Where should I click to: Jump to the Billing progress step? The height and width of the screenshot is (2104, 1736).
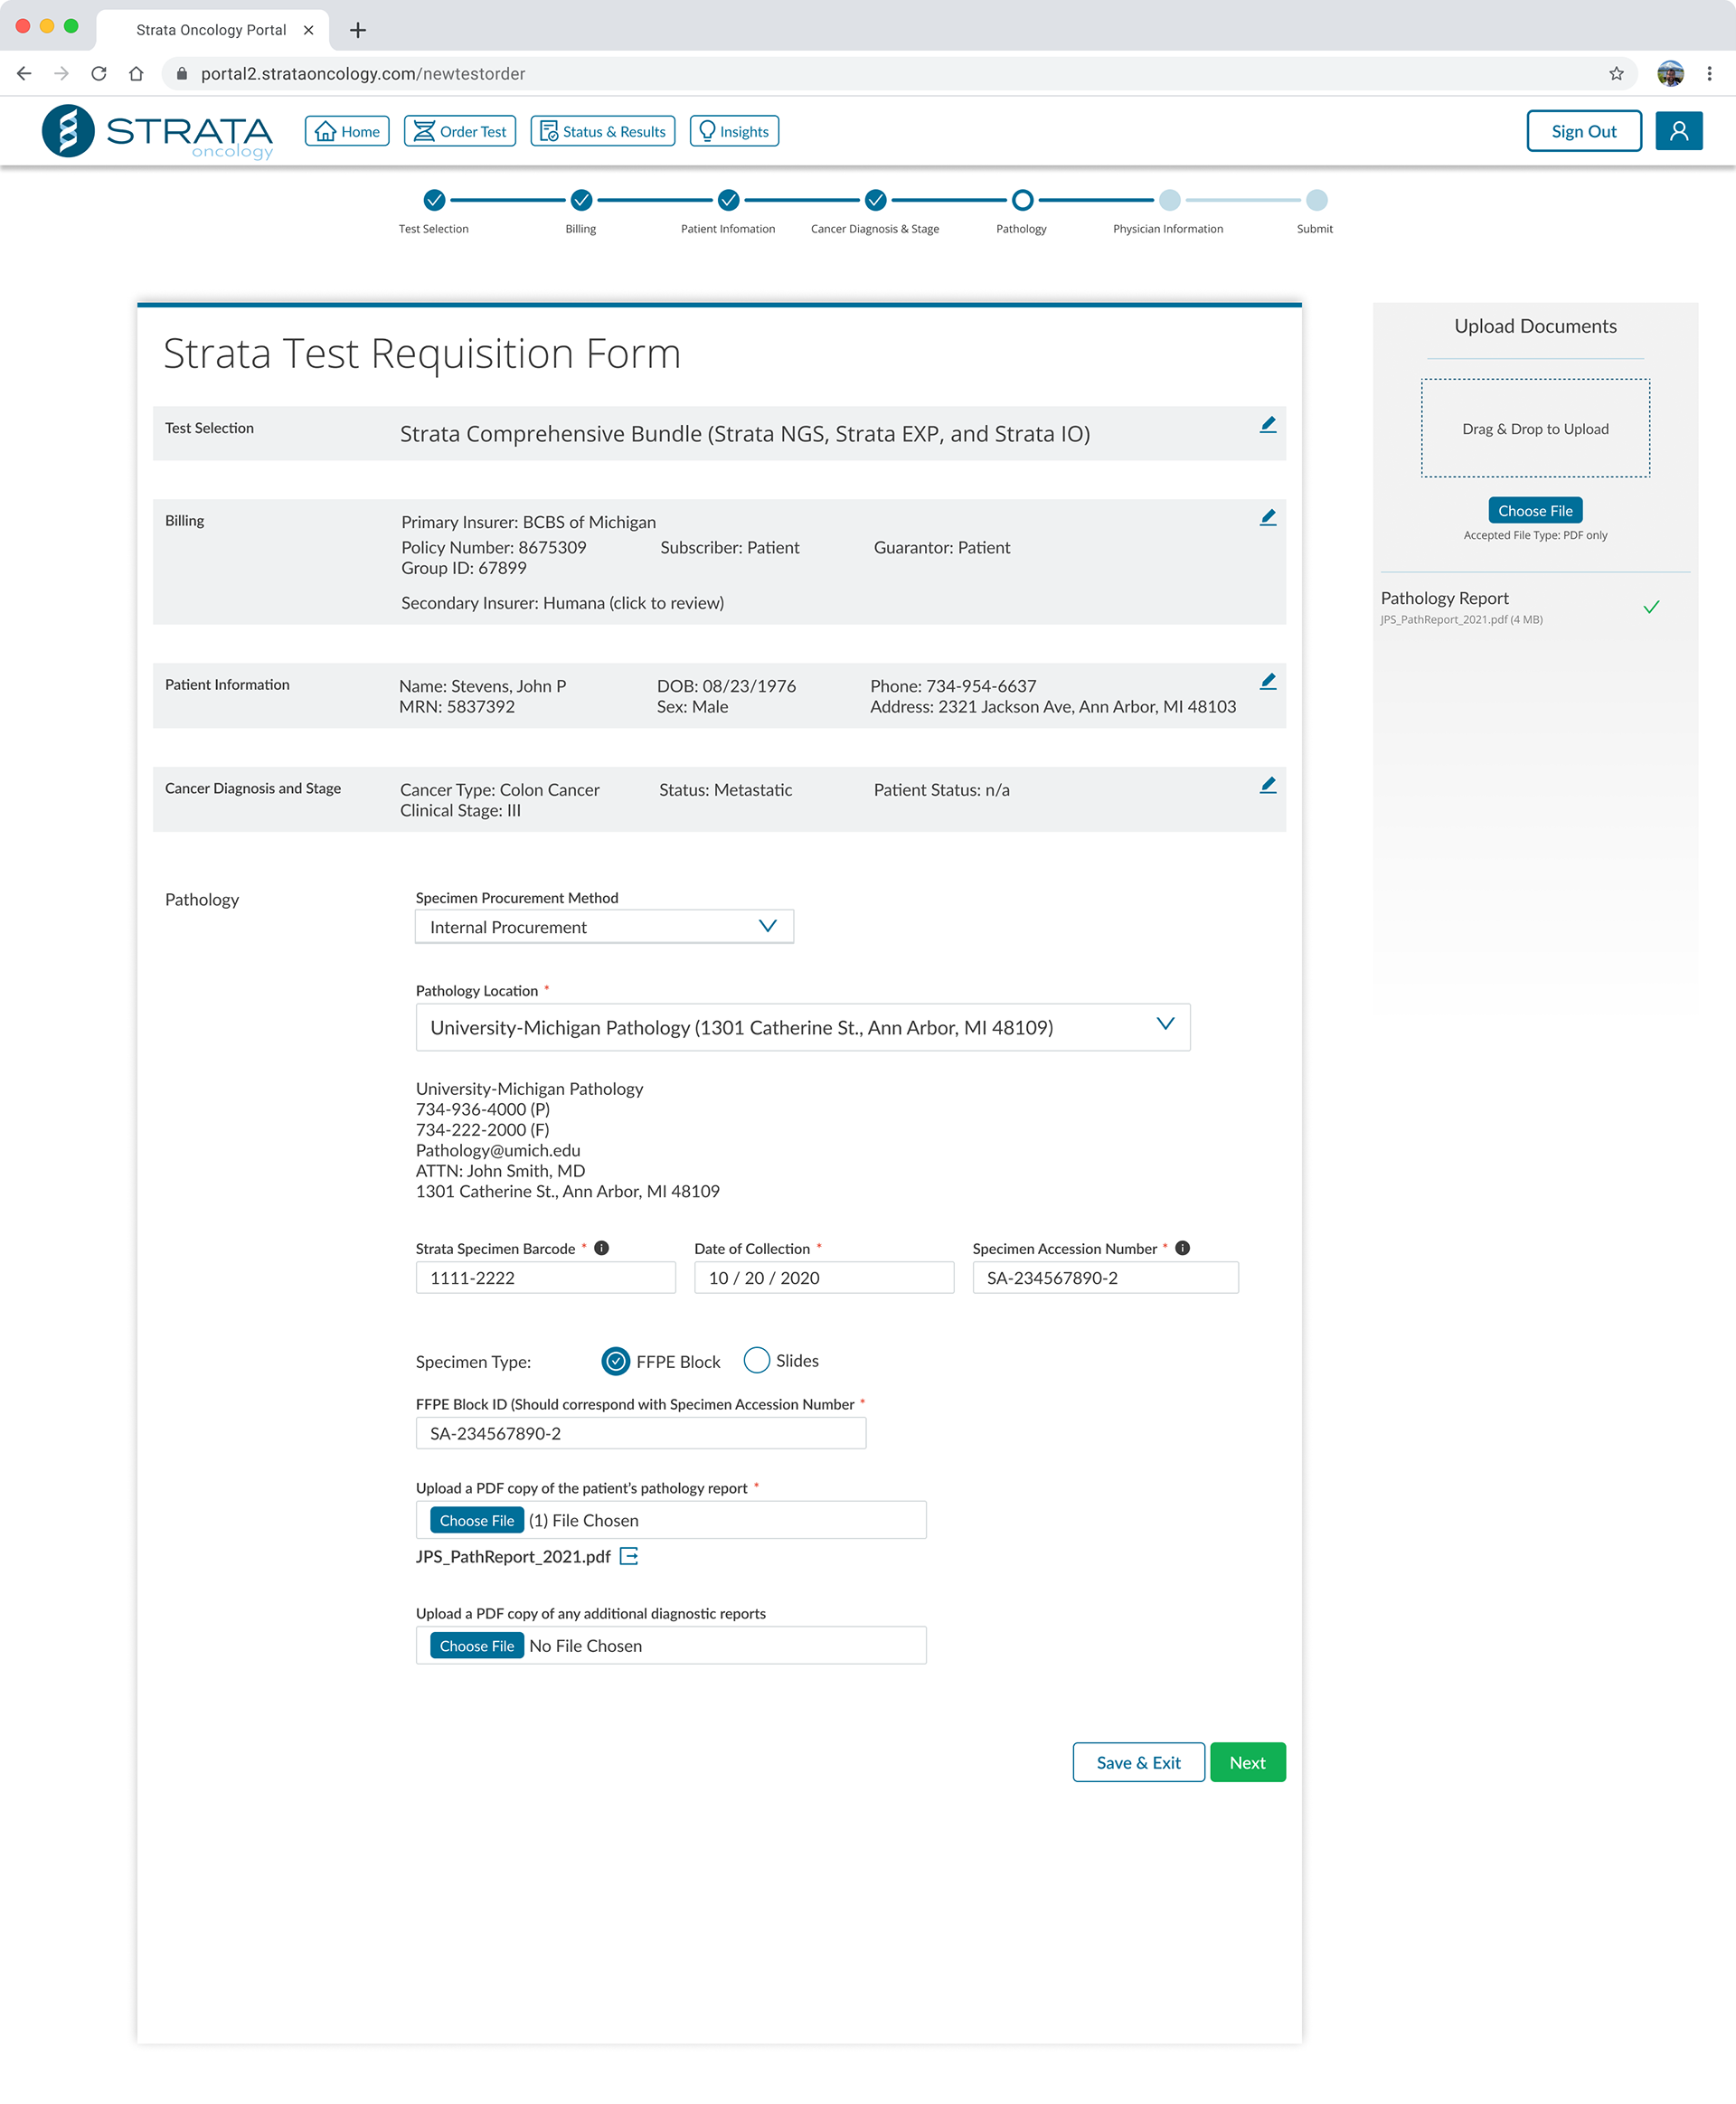pyautogui.click(x=581, y=201)
